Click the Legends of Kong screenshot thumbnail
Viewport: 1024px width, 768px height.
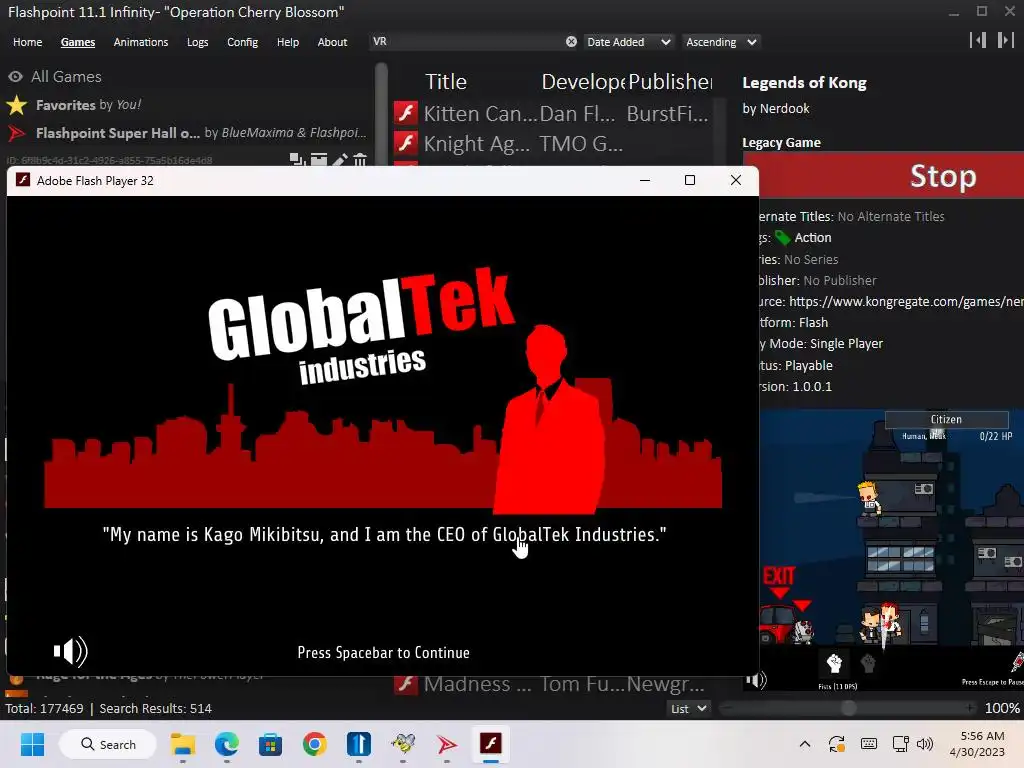pos(891,551)
